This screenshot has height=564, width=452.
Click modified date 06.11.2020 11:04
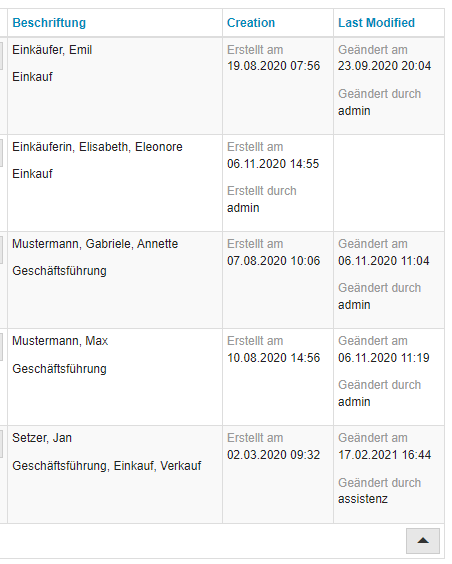pos(384,260)
